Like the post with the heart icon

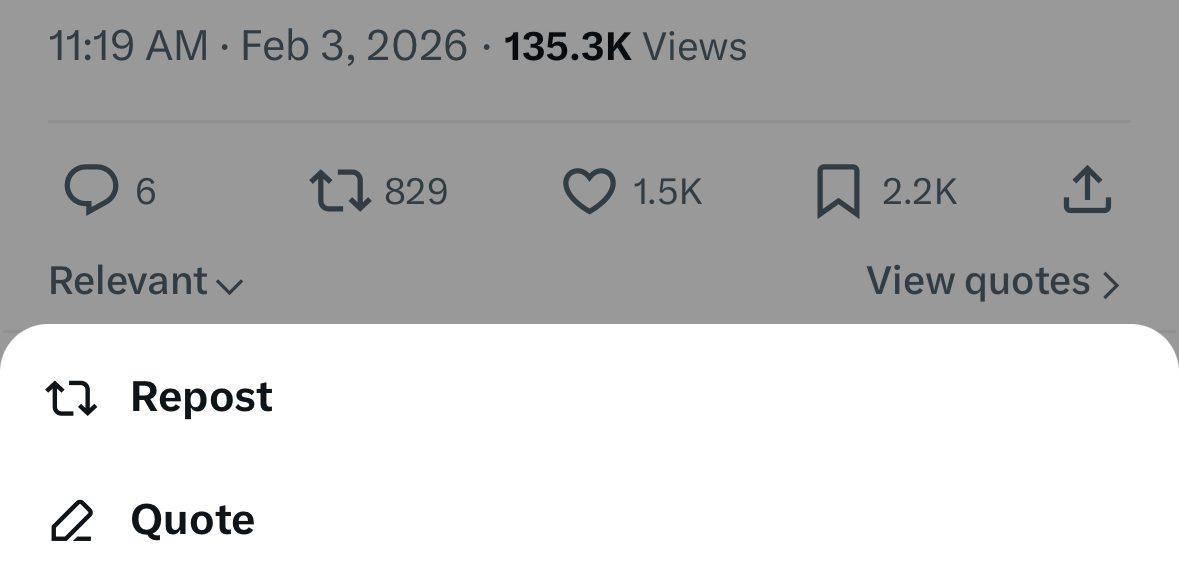tap(592, 190)
